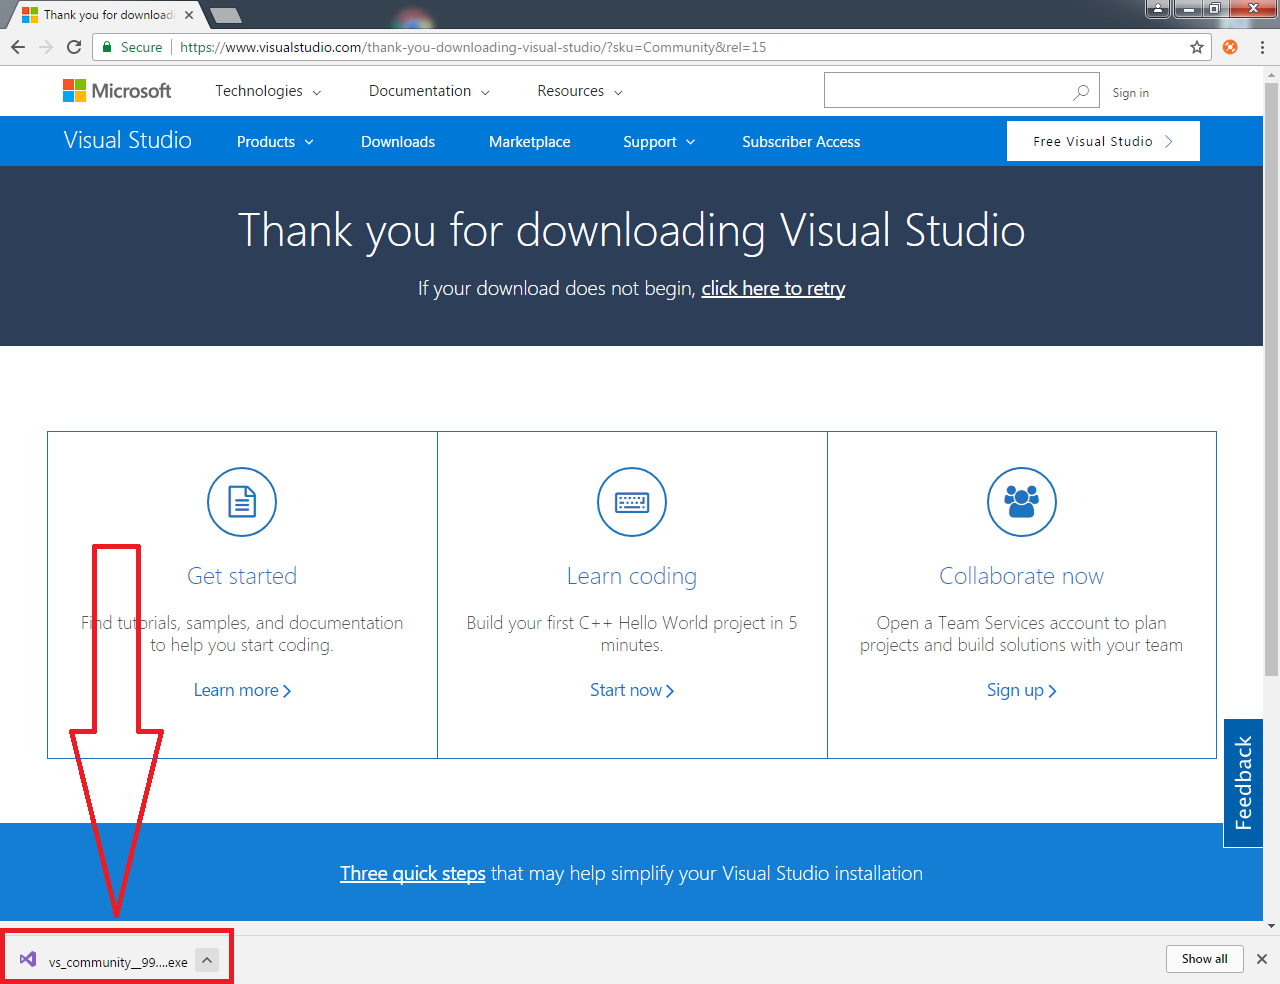This screenshot has width=1280, height=984.
Task: Click the browser back arrow icon
Action: click(18, 47)
